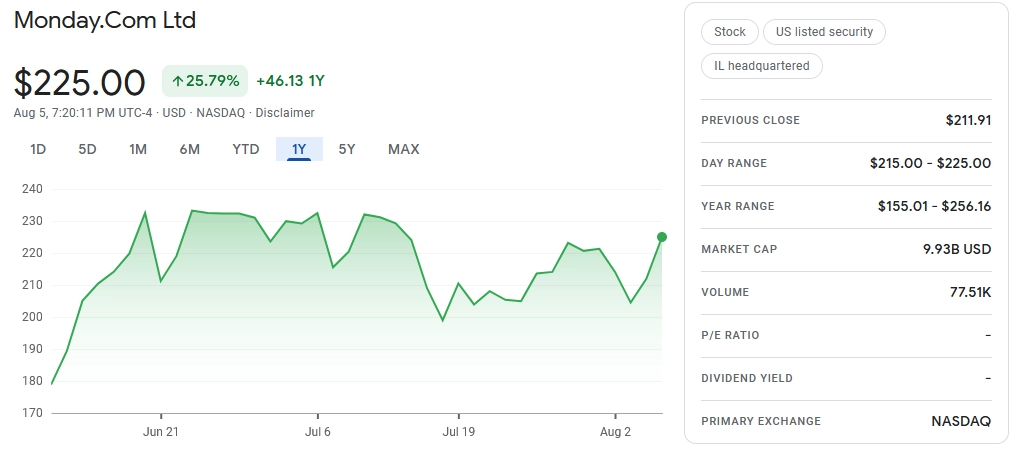
Task: Select the active 1Y range tab
Action: click(299, 150)
